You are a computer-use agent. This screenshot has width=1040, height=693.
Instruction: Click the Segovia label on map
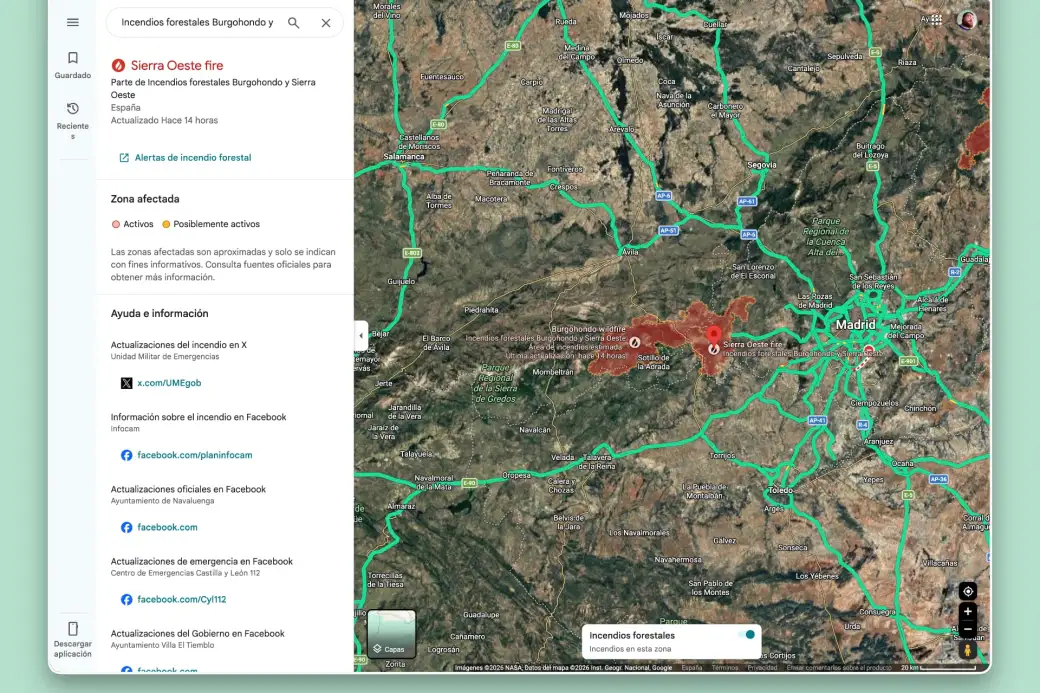[761, 165]
